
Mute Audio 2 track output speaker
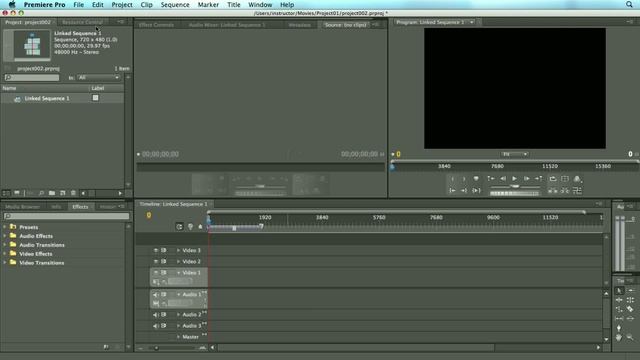[x=156, y=315]
